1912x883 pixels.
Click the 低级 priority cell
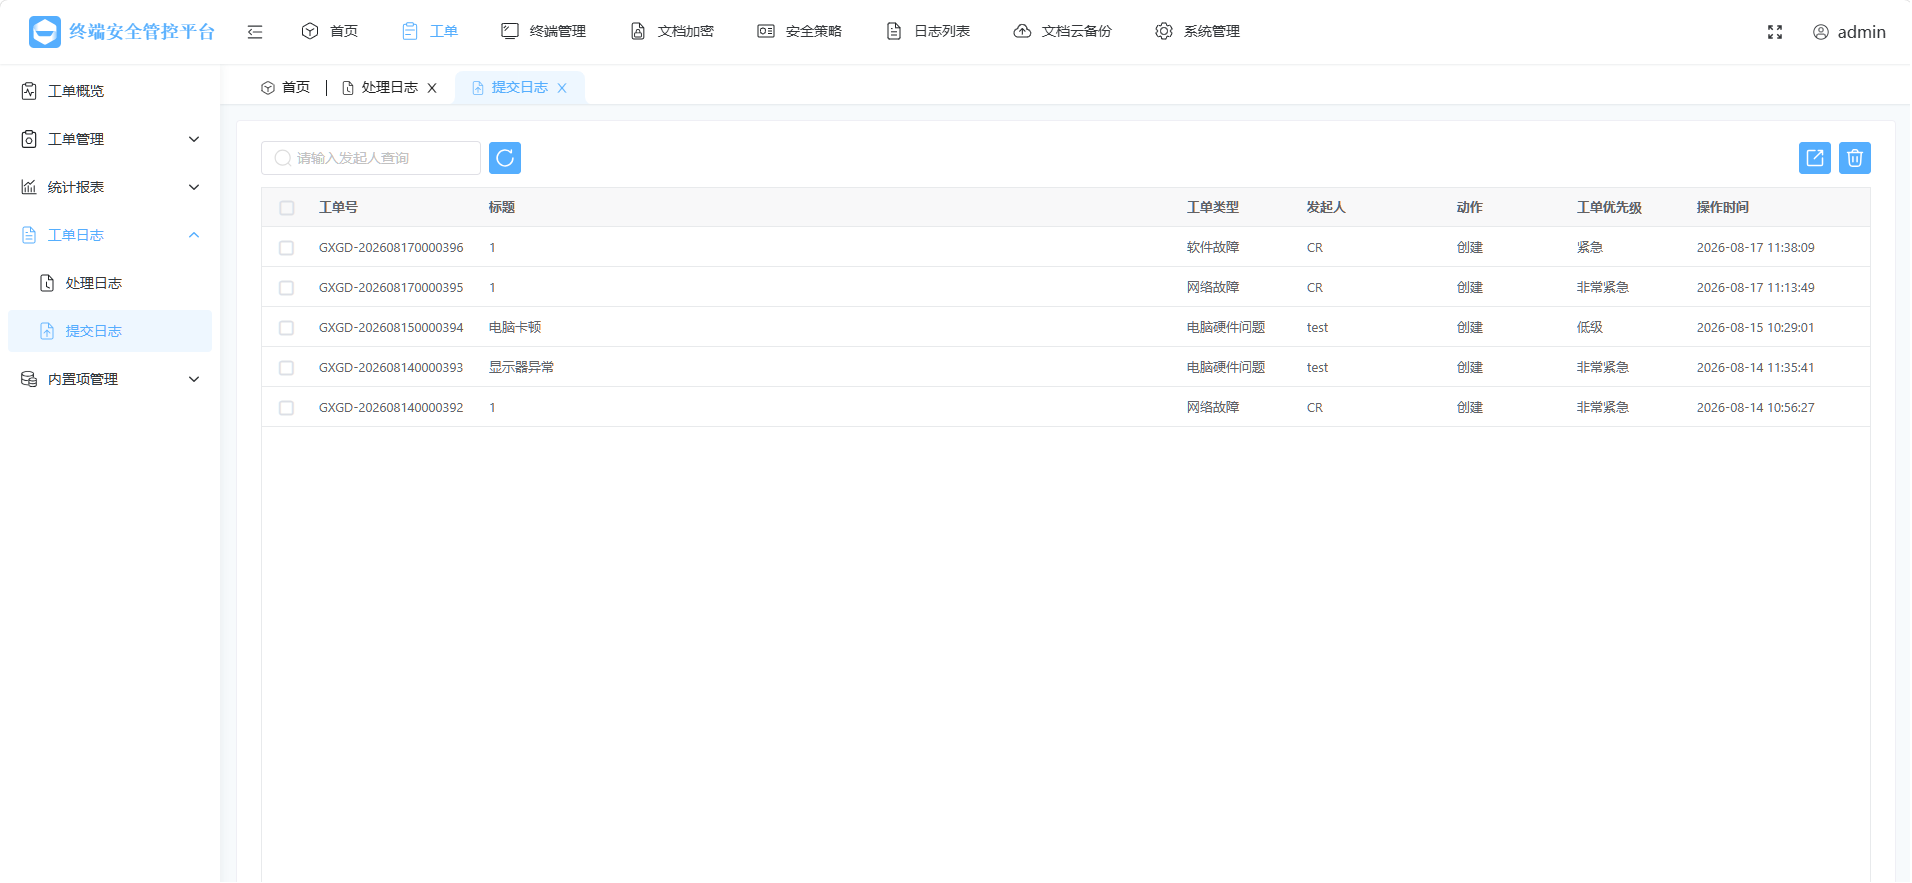[1590, 328]
